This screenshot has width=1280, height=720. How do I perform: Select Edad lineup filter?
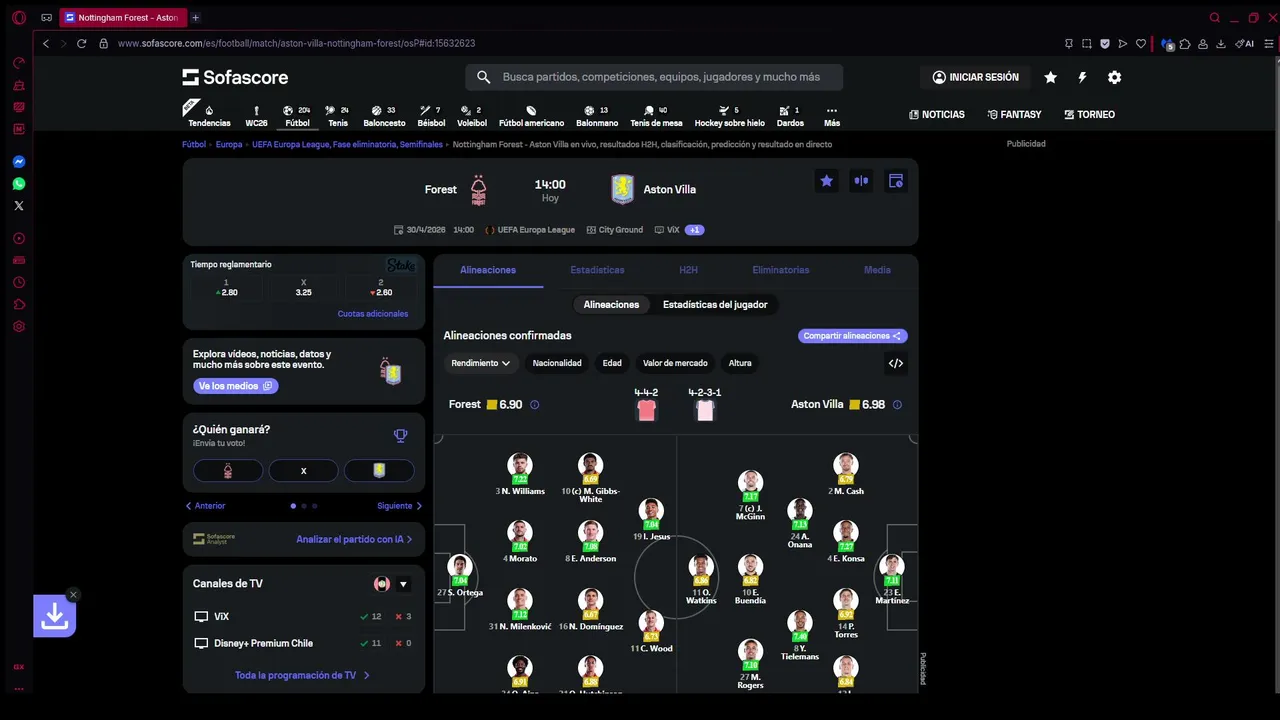point(612,363)
